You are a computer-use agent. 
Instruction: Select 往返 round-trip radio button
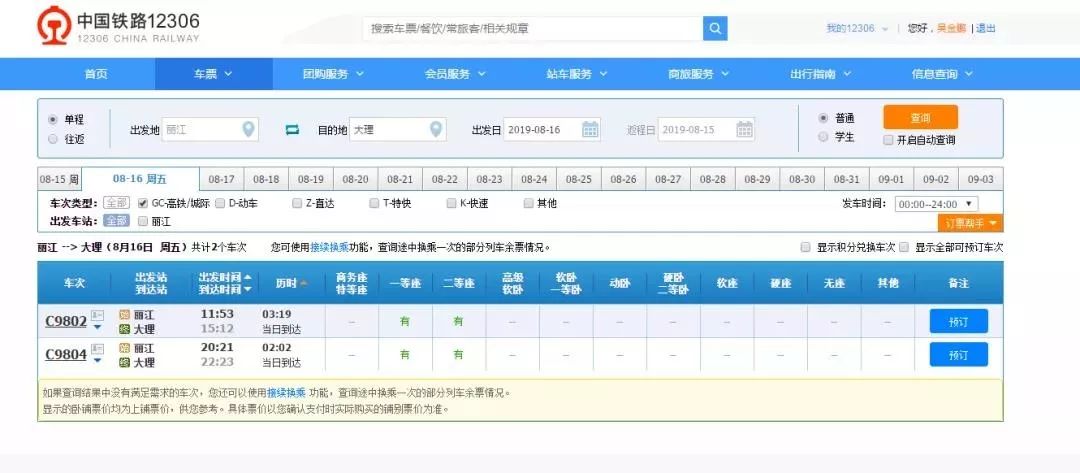point(53,139)
